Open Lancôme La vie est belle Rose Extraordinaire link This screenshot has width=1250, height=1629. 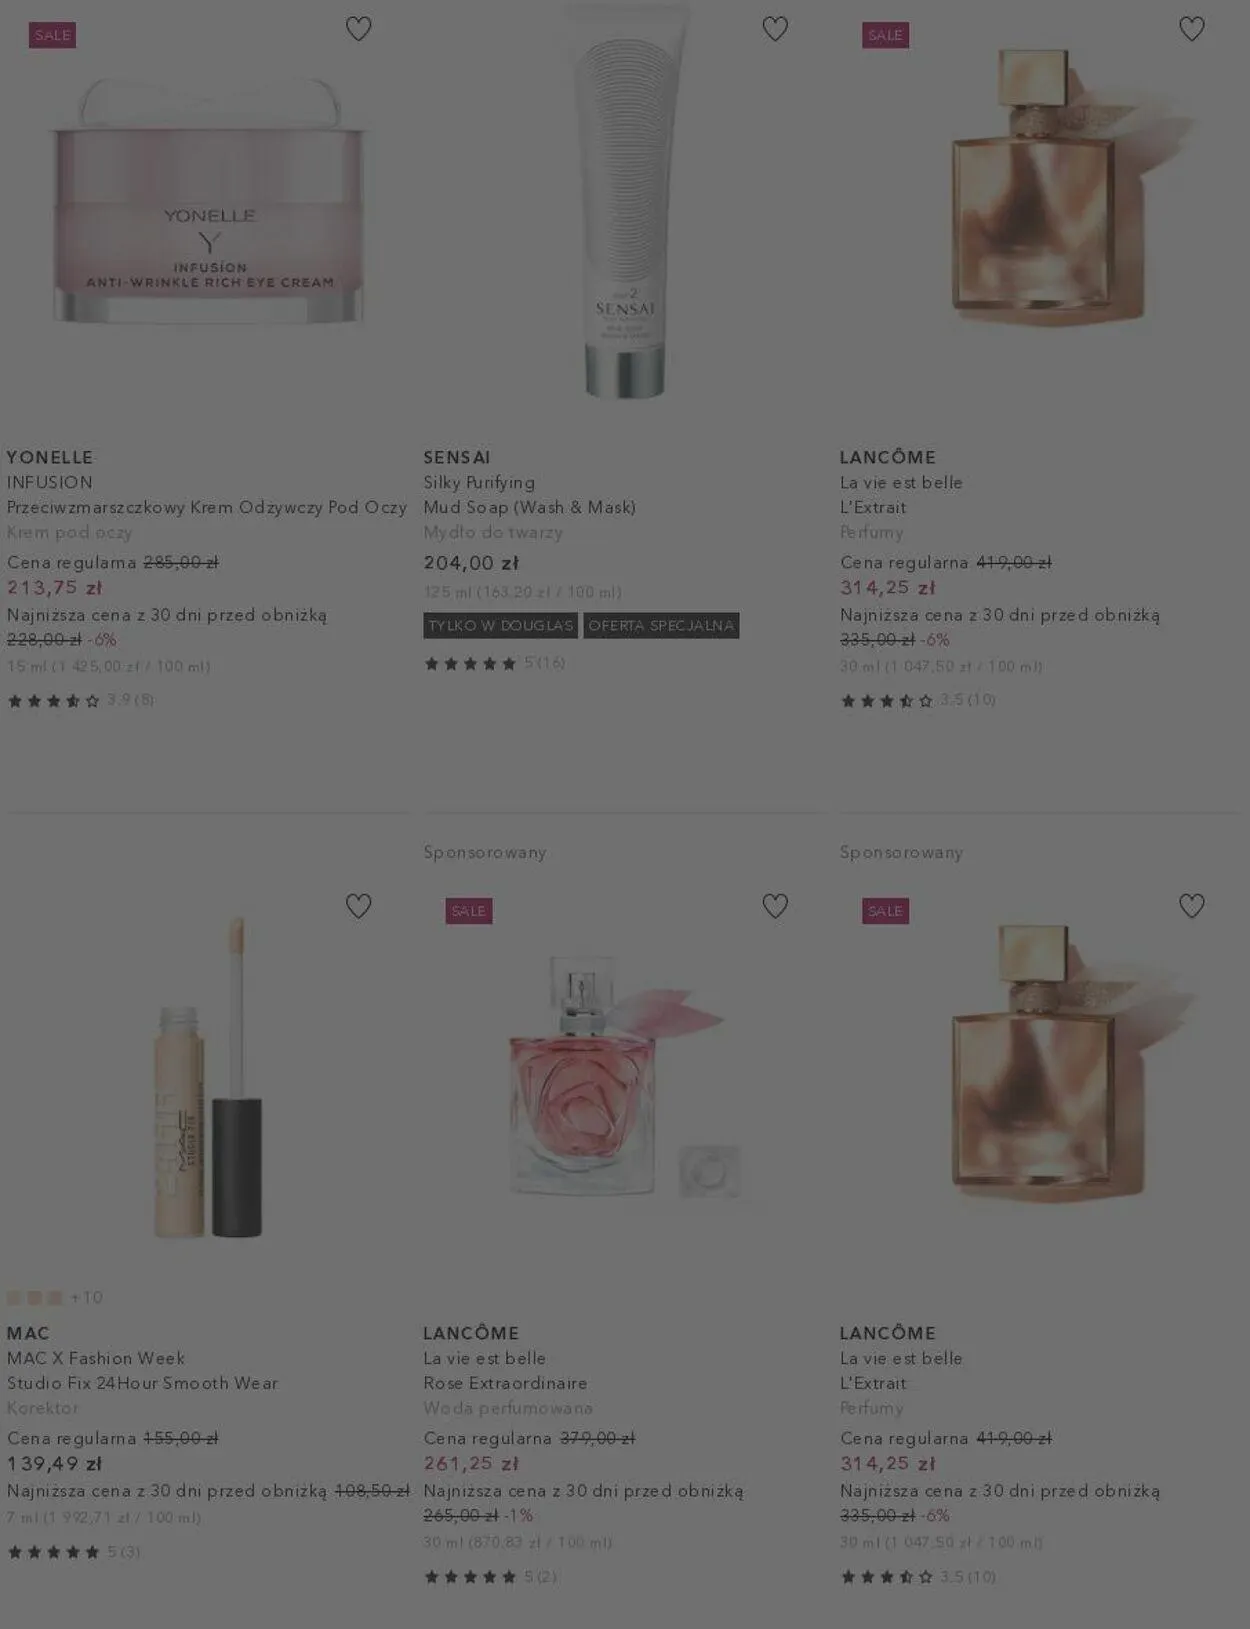(505, 1371)
